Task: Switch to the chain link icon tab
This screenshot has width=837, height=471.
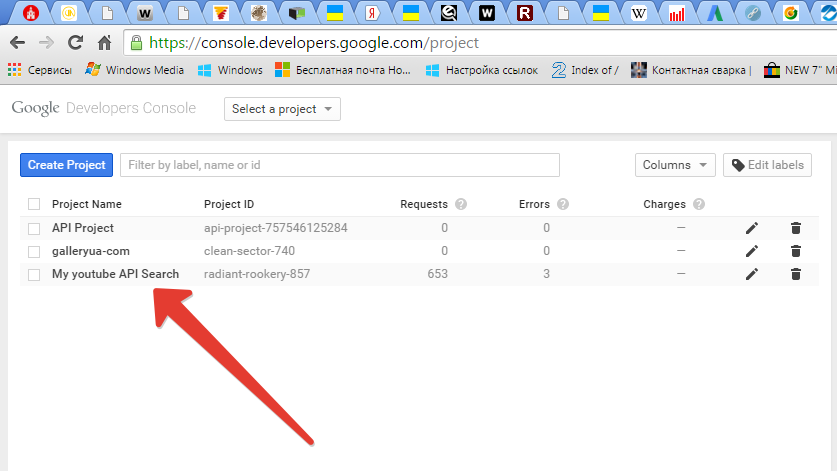Action: point(753,13)
